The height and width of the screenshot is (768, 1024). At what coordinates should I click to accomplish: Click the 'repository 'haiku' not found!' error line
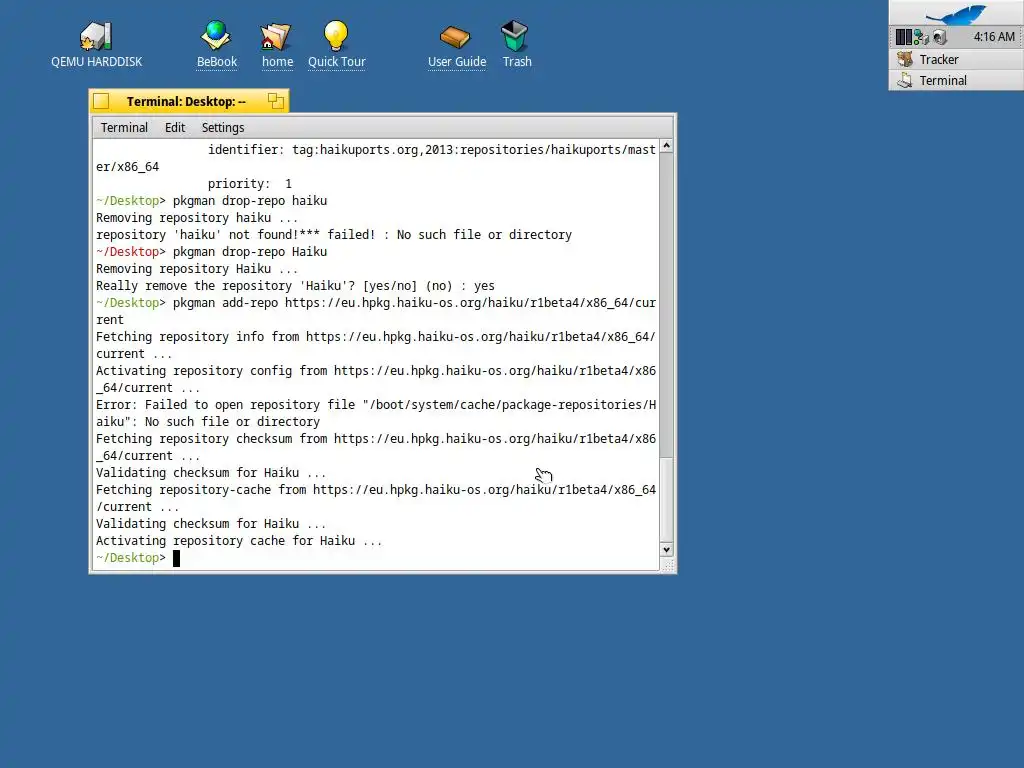pyautogui.click(x=334, y=234)
